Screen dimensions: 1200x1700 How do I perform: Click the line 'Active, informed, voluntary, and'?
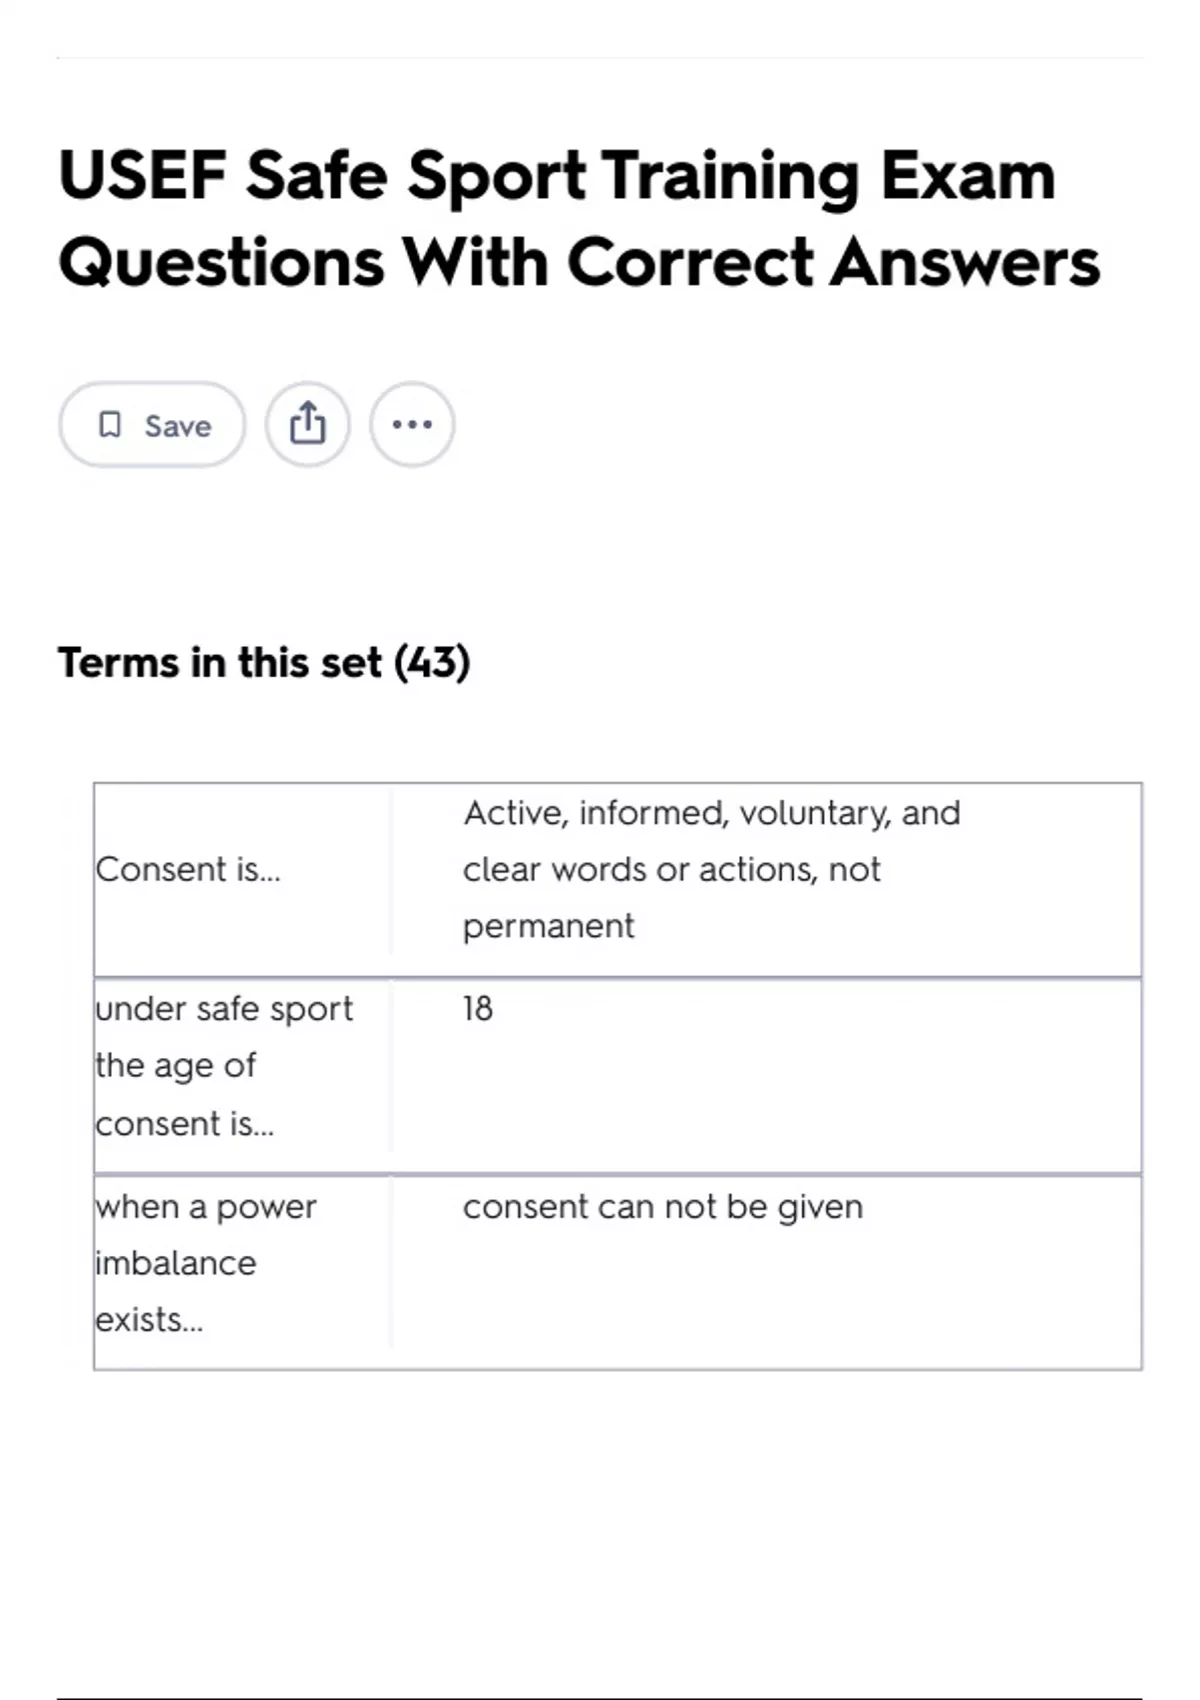coord(711,813)
